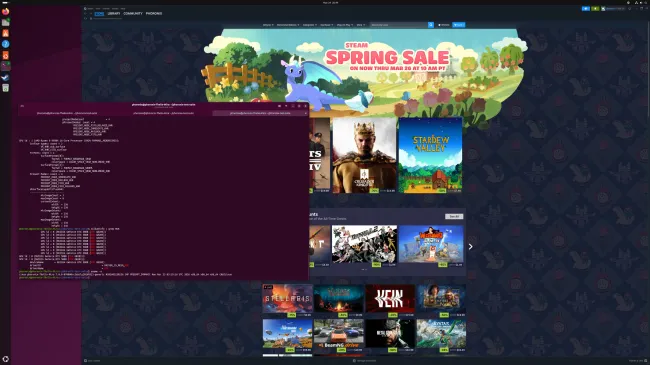Select the STORE tab in Steam

point(99,14)
